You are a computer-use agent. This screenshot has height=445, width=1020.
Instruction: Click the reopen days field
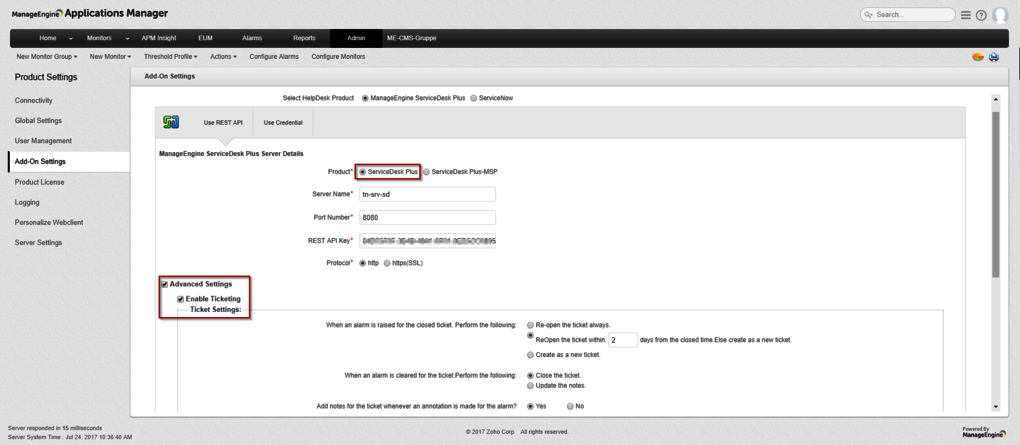623,340
